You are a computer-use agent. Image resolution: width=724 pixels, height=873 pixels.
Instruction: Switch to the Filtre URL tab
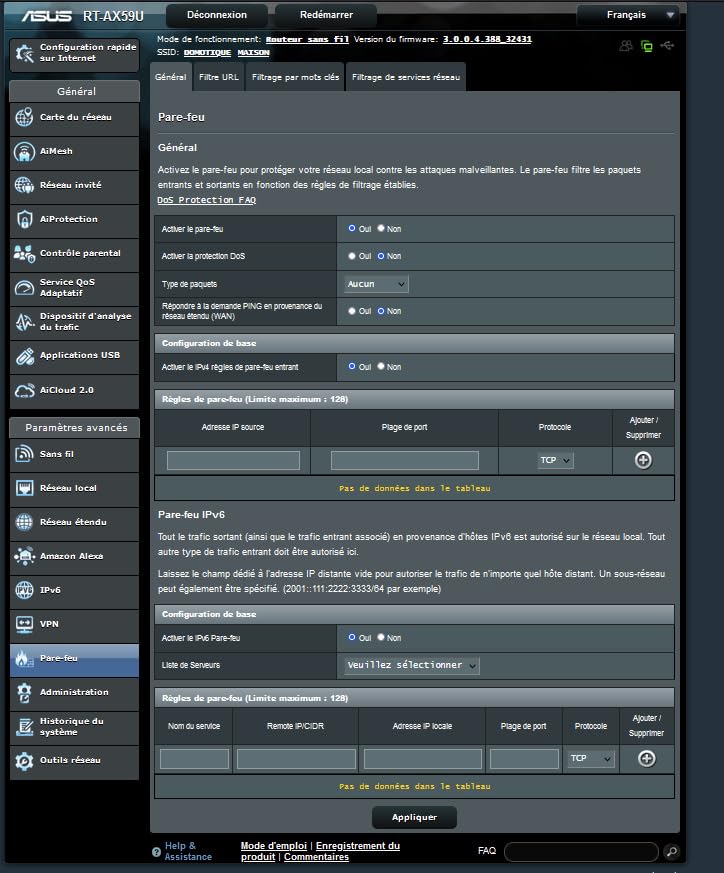point(218,77)
